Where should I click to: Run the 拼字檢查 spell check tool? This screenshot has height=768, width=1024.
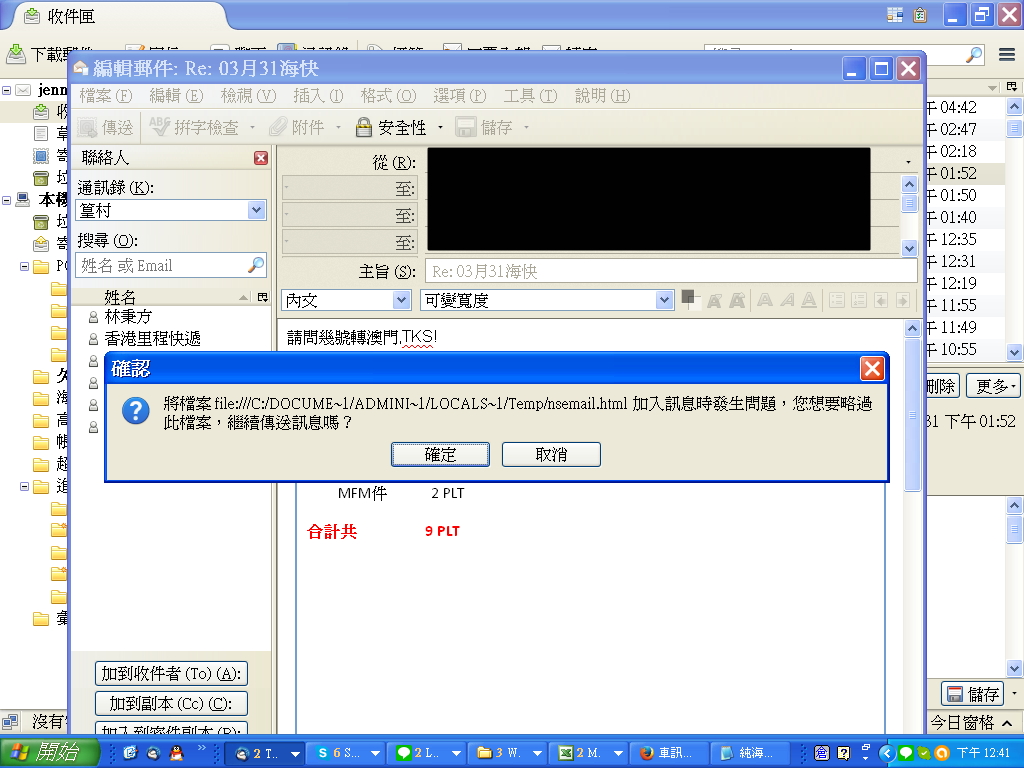(194, 127)
